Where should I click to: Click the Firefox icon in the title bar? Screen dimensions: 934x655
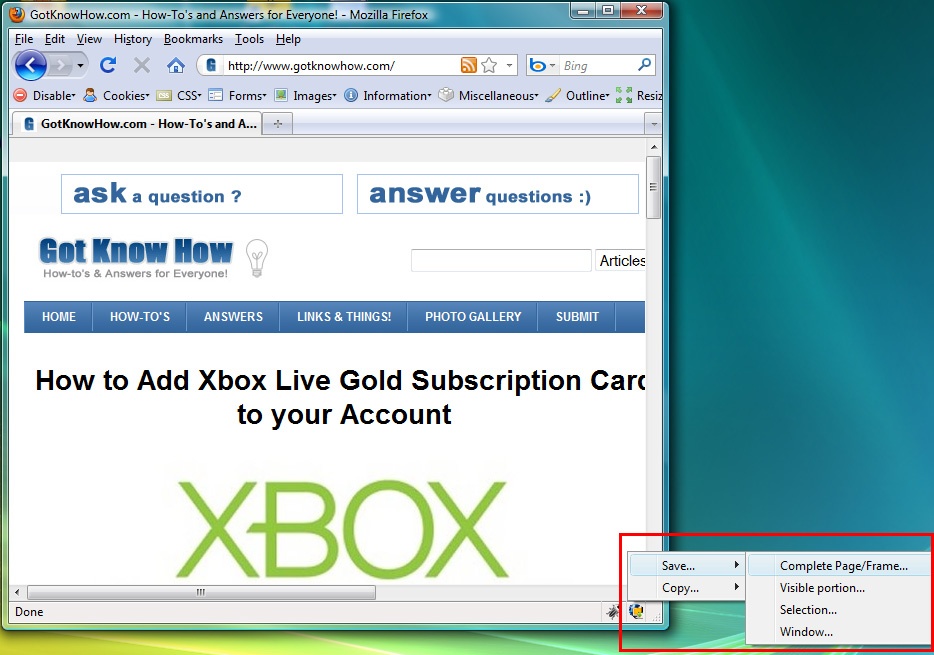click(x=17, y=14)
